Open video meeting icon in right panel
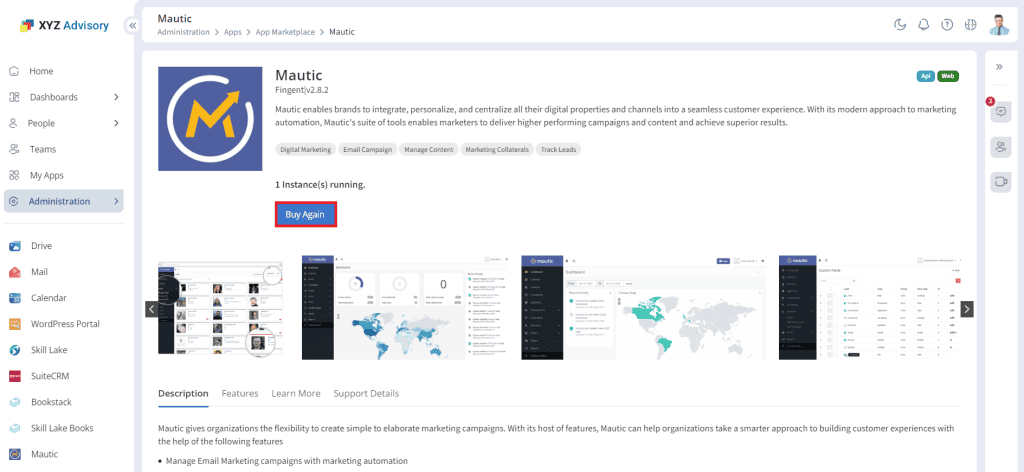Viewport: 1024px width, 472px height. [x=1000, y=181]
